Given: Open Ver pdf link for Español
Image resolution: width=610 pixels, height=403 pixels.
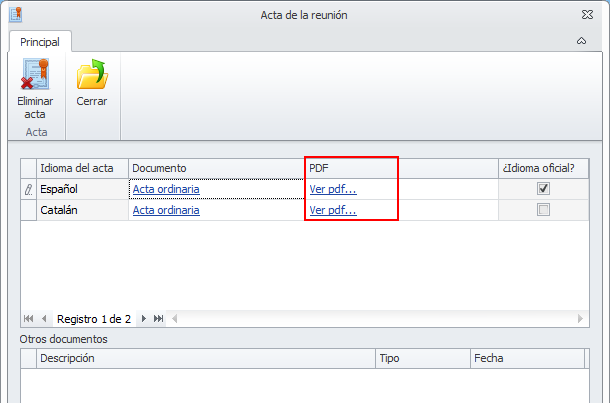Looking at the screenshot, I should point(333,189).
